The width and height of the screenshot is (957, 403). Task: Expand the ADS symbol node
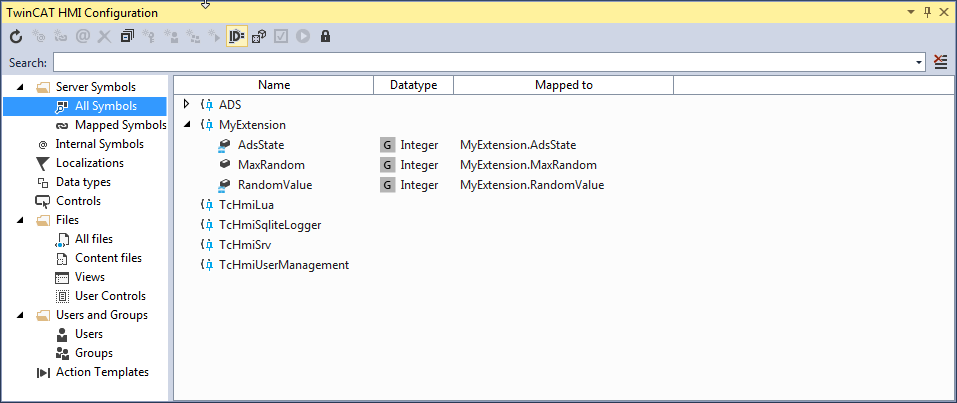[x=187, y=104]
